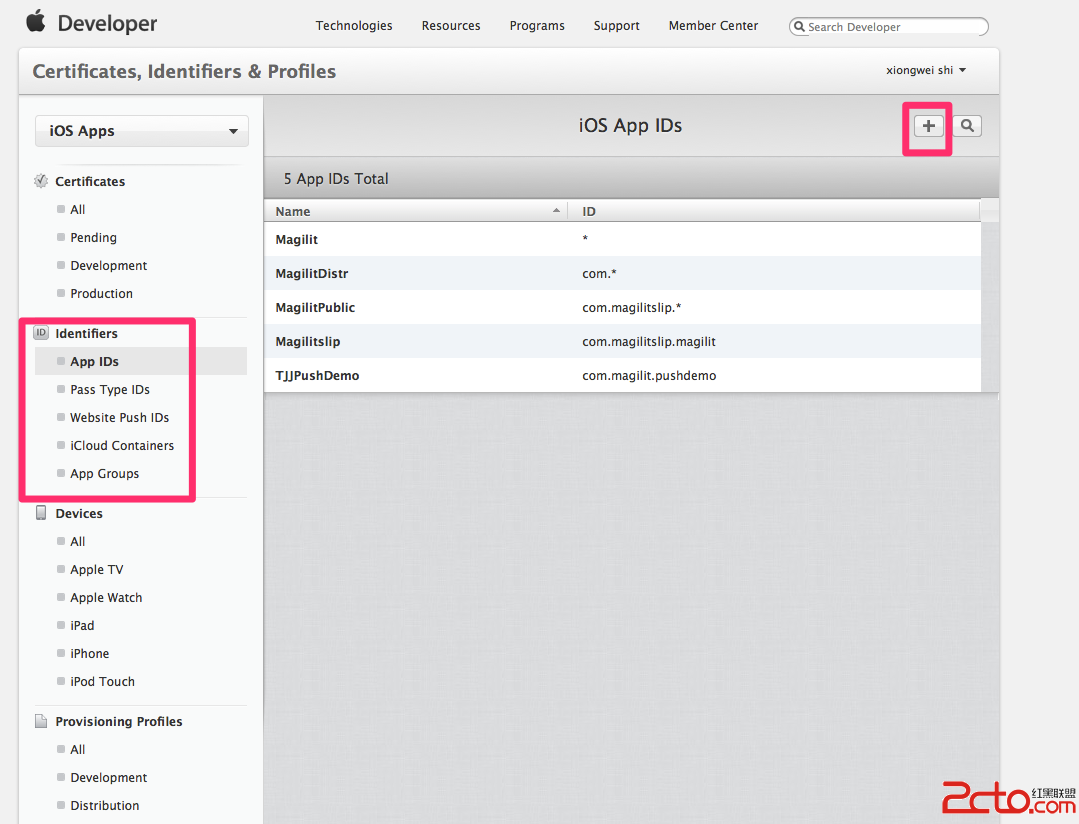Open the iOS Apps platform dropdown
Viewport: 1079px width, 824px height.
point(142,131)
